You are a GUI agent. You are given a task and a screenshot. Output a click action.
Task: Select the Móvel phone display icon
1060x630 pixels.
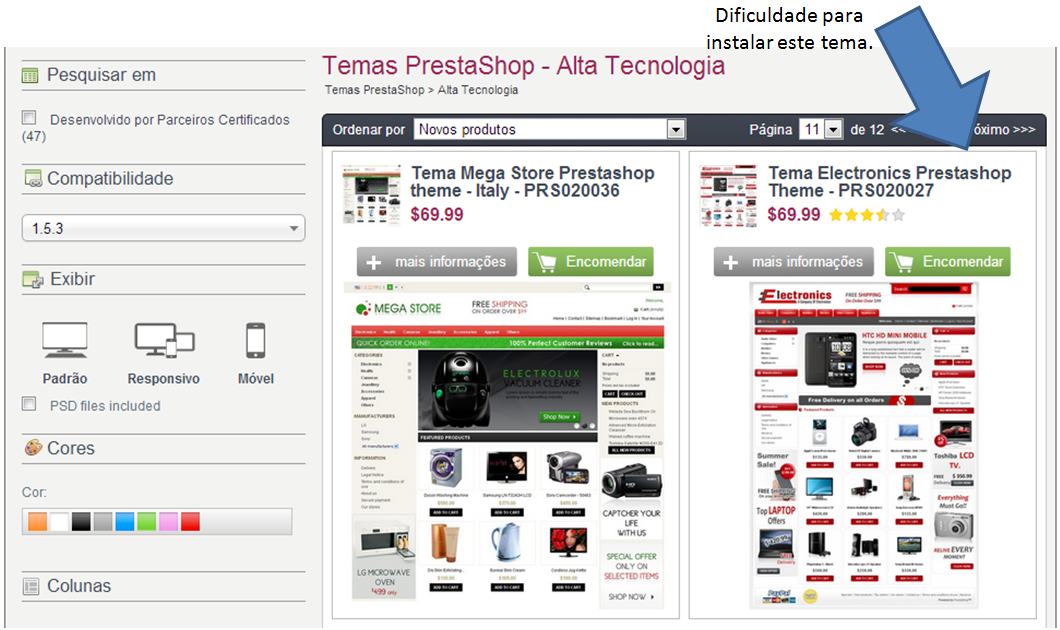pos(256,340)
